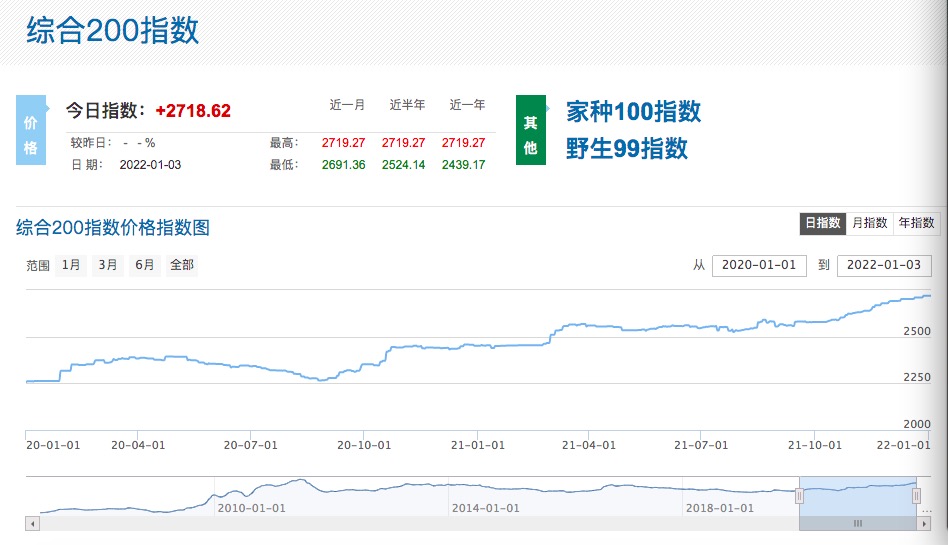Switch to 年指数 yearly view
This screenshot has width=948, height=545.
coord(916,223)
